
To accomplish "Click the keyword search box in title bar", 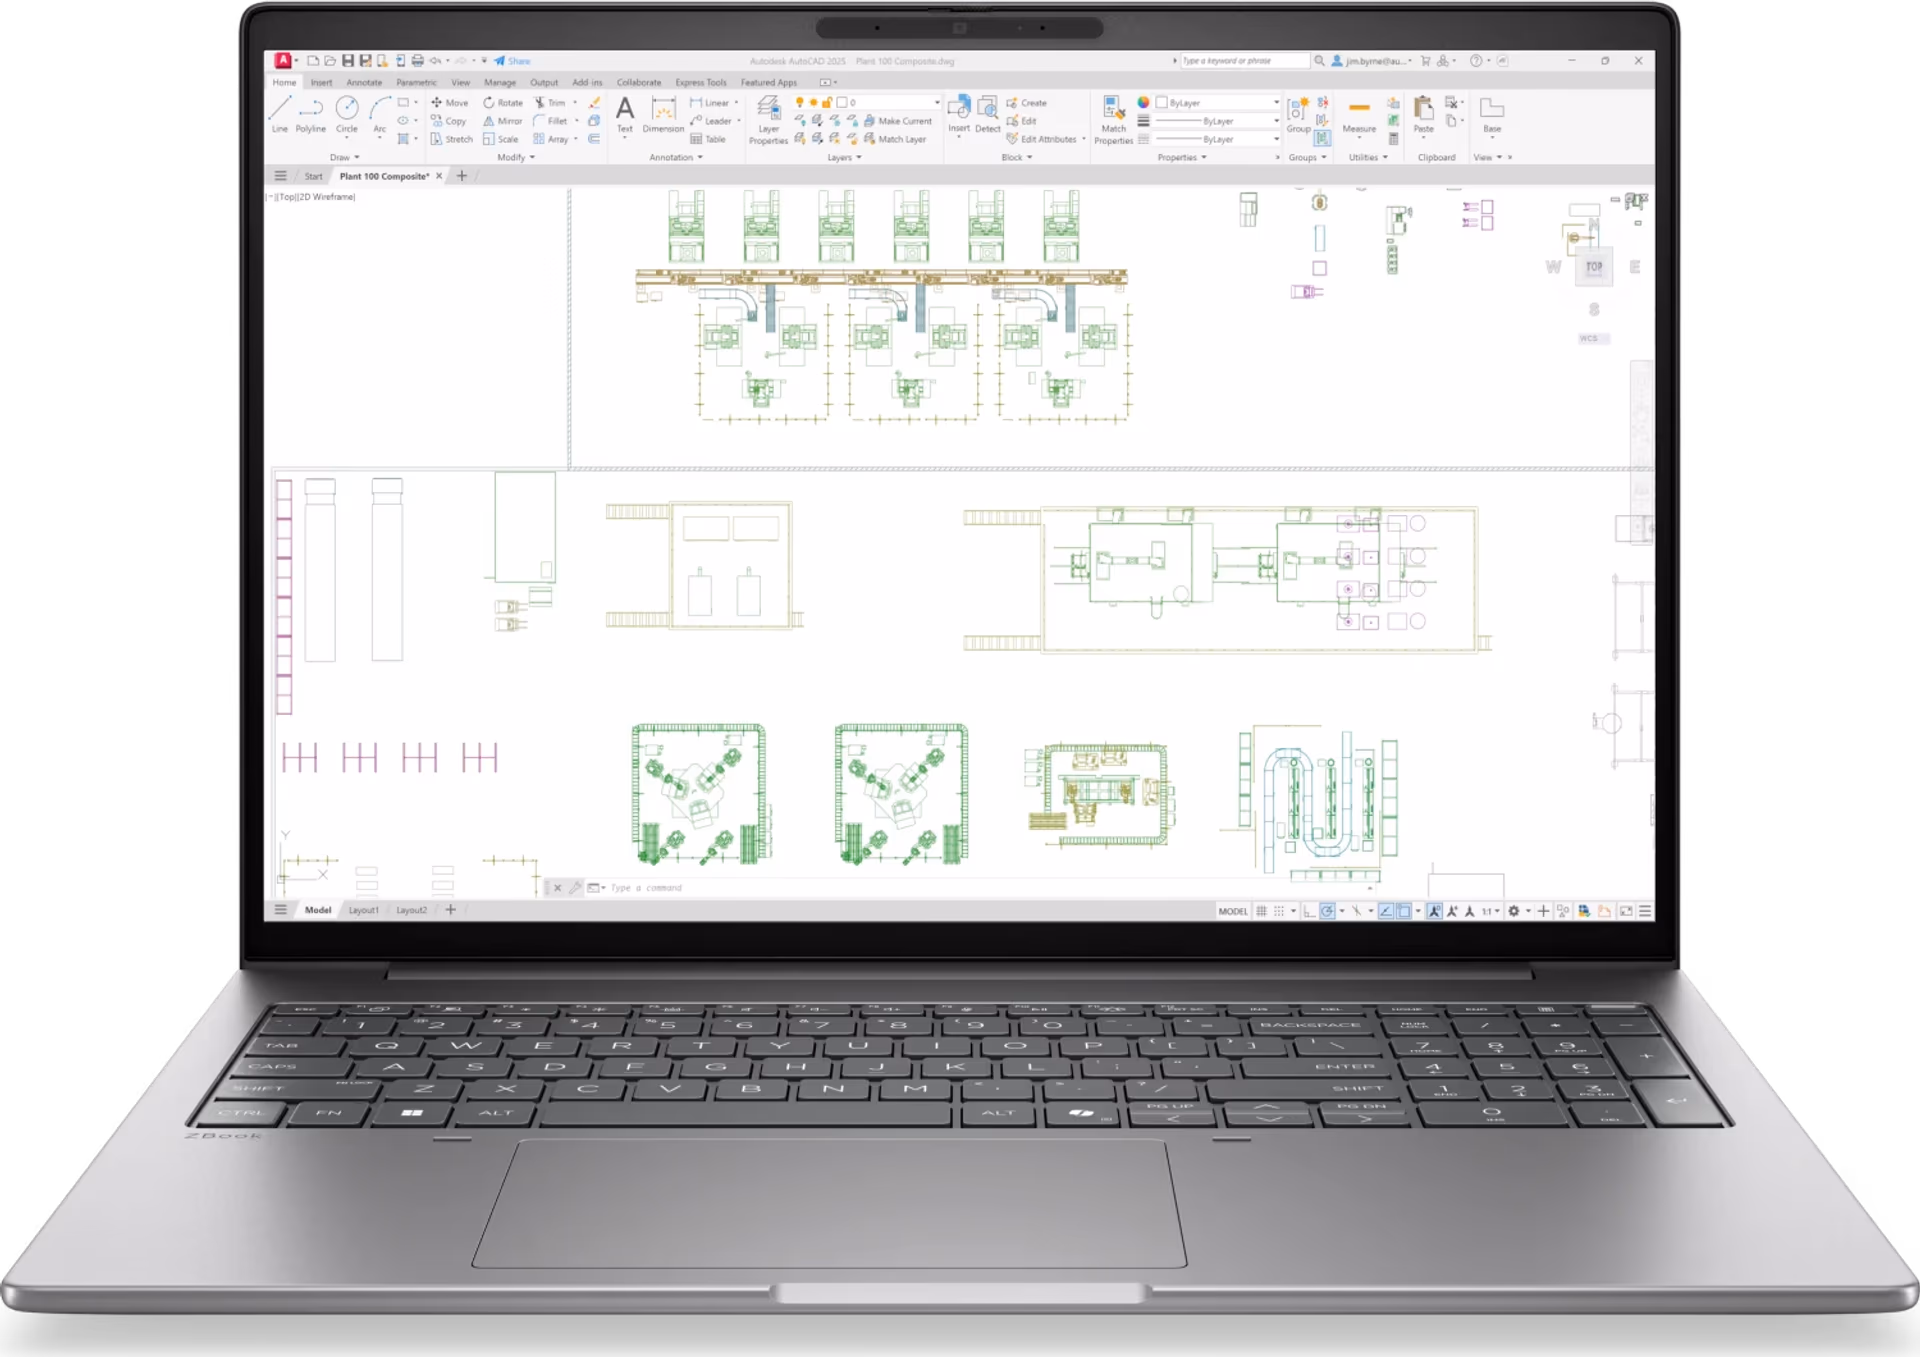I will click(x=1244, y=61).
